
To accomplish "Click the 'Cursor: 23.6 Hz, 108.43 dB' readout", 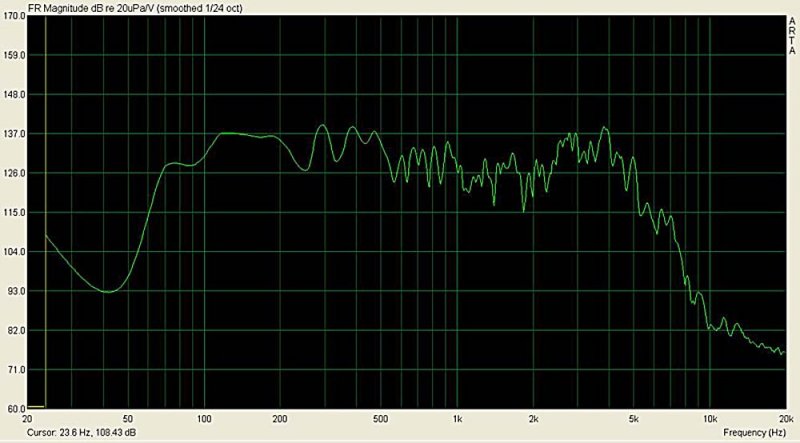I will click(x=82, y=432).
